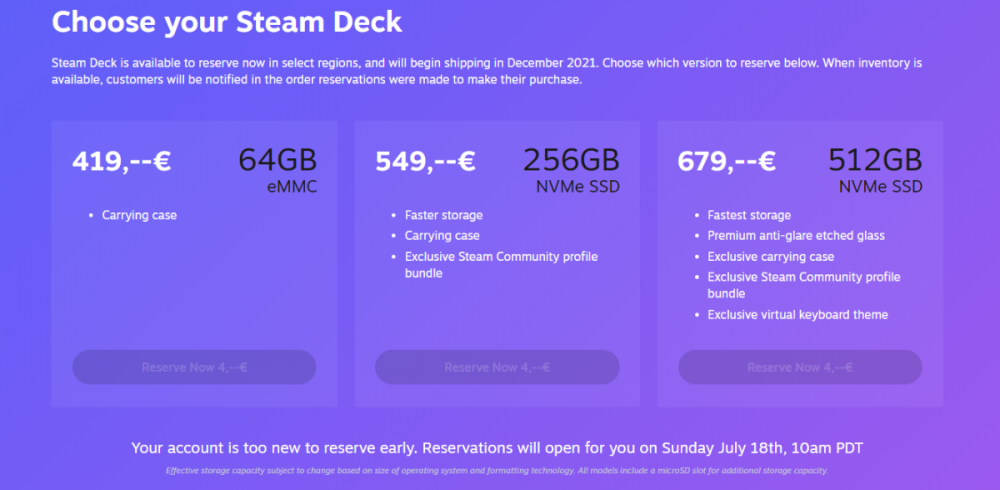The image size is (1000, 490).
Task: Select the 419,--€ price text
Action: coord(121,161)
